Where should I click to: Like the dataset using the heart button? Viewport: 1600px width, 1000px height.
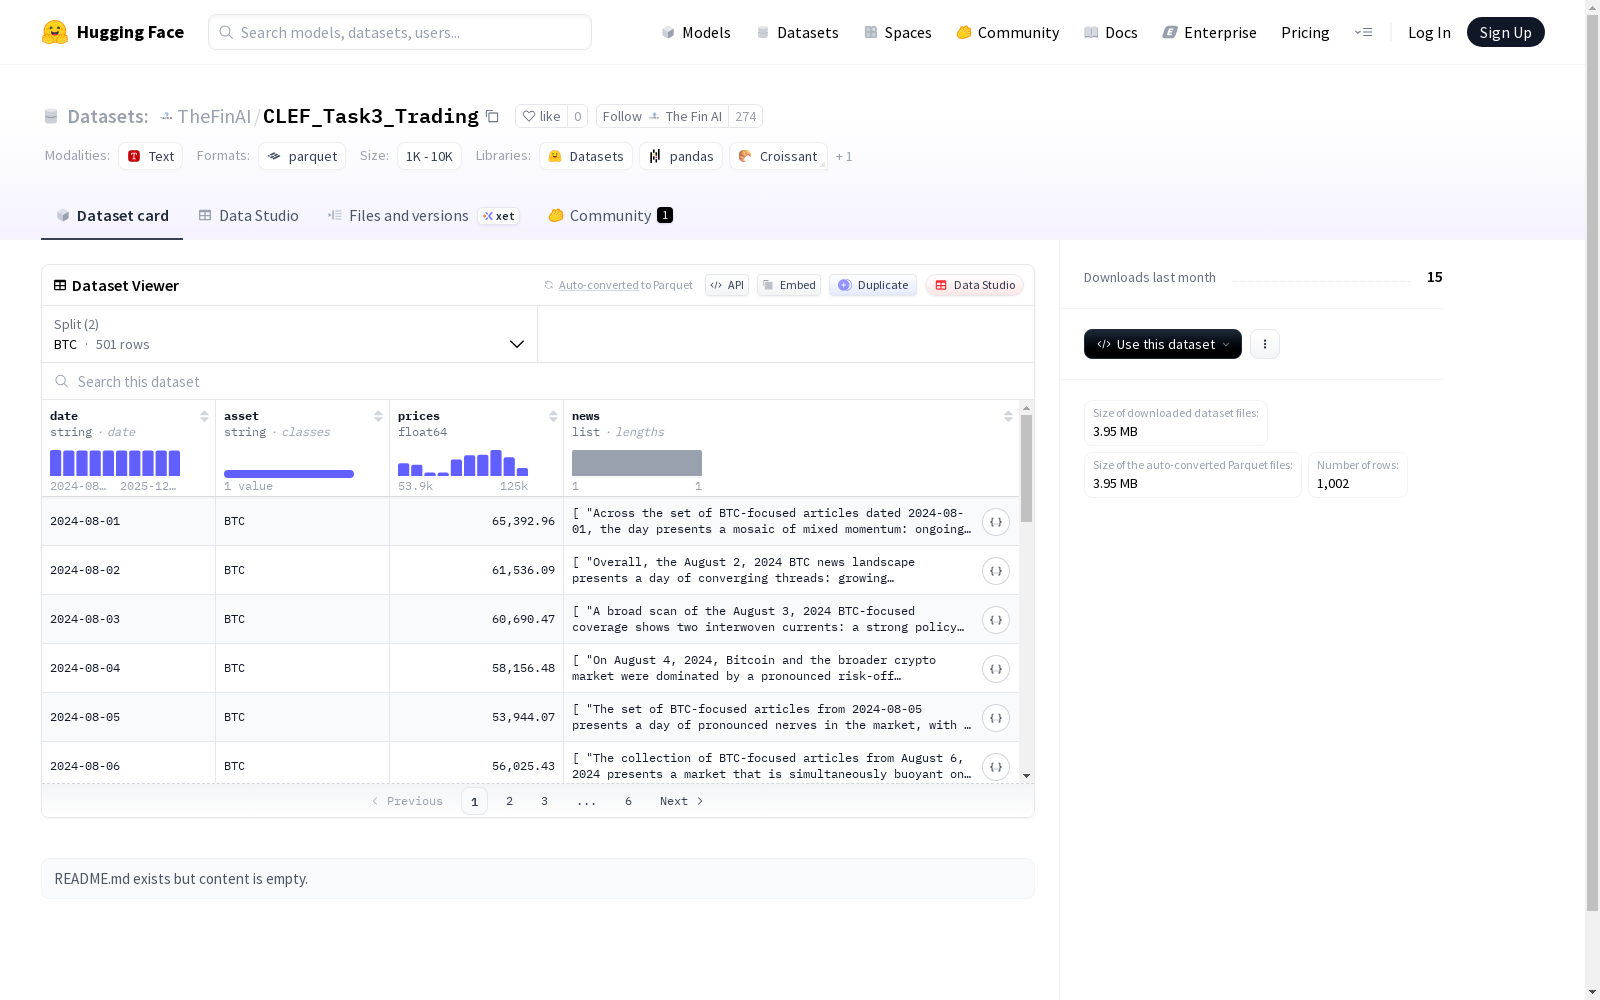(541, 116)
